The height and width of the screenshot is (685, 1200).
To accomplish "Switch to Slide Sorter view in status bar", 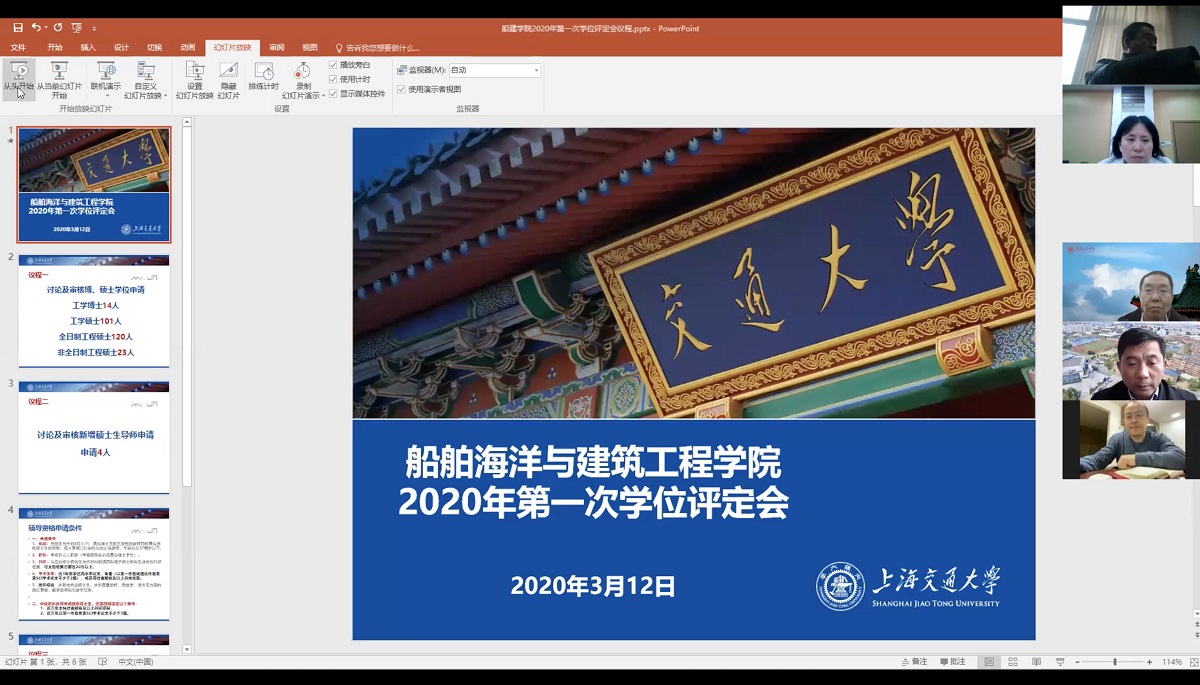I will click(1013, 662).
